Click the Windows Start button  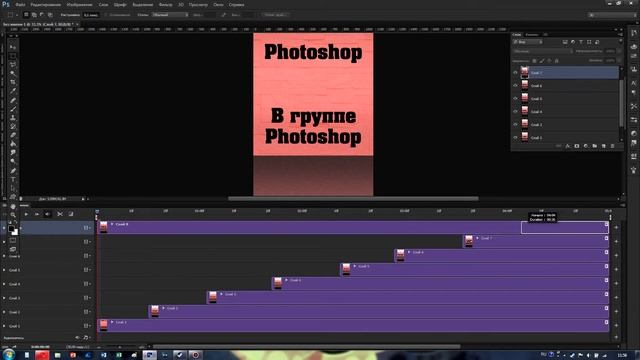[x=8, y=355]
